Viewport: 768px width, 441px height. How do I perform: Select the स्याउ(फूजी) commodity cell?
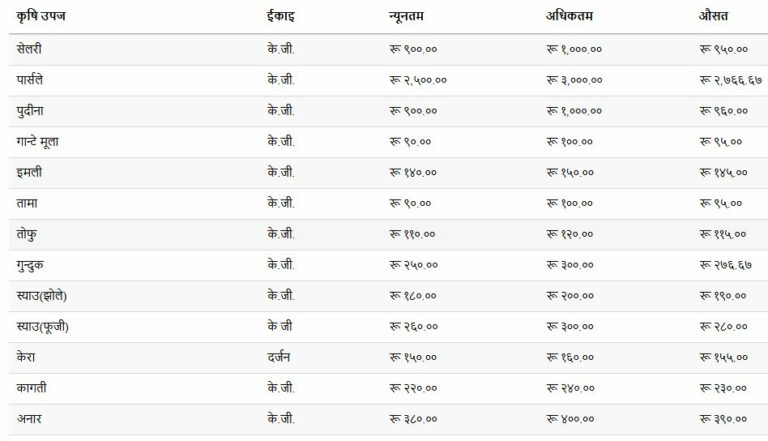pyautogui.click(x=43, y=326)
